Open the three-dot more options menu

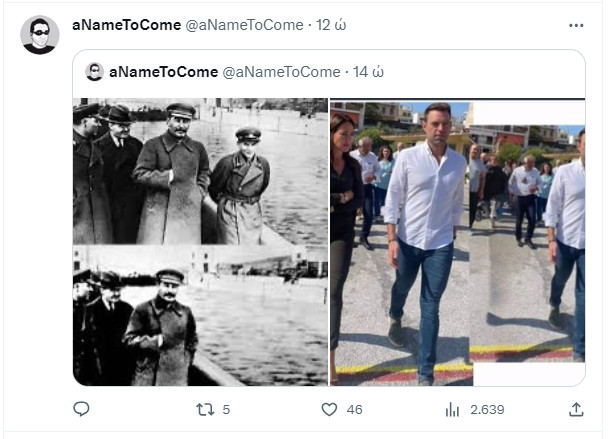point(576,25)
